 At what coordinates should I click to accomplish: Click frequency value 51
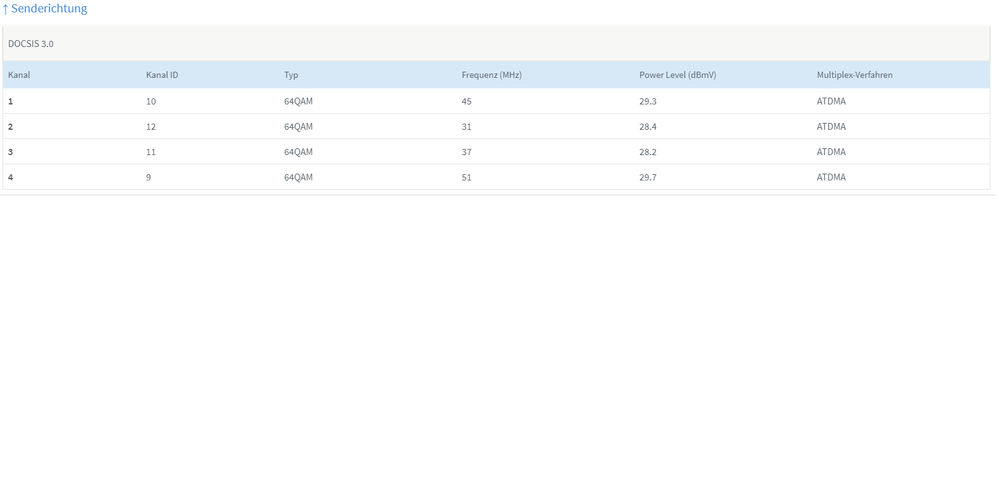point(466,178)
